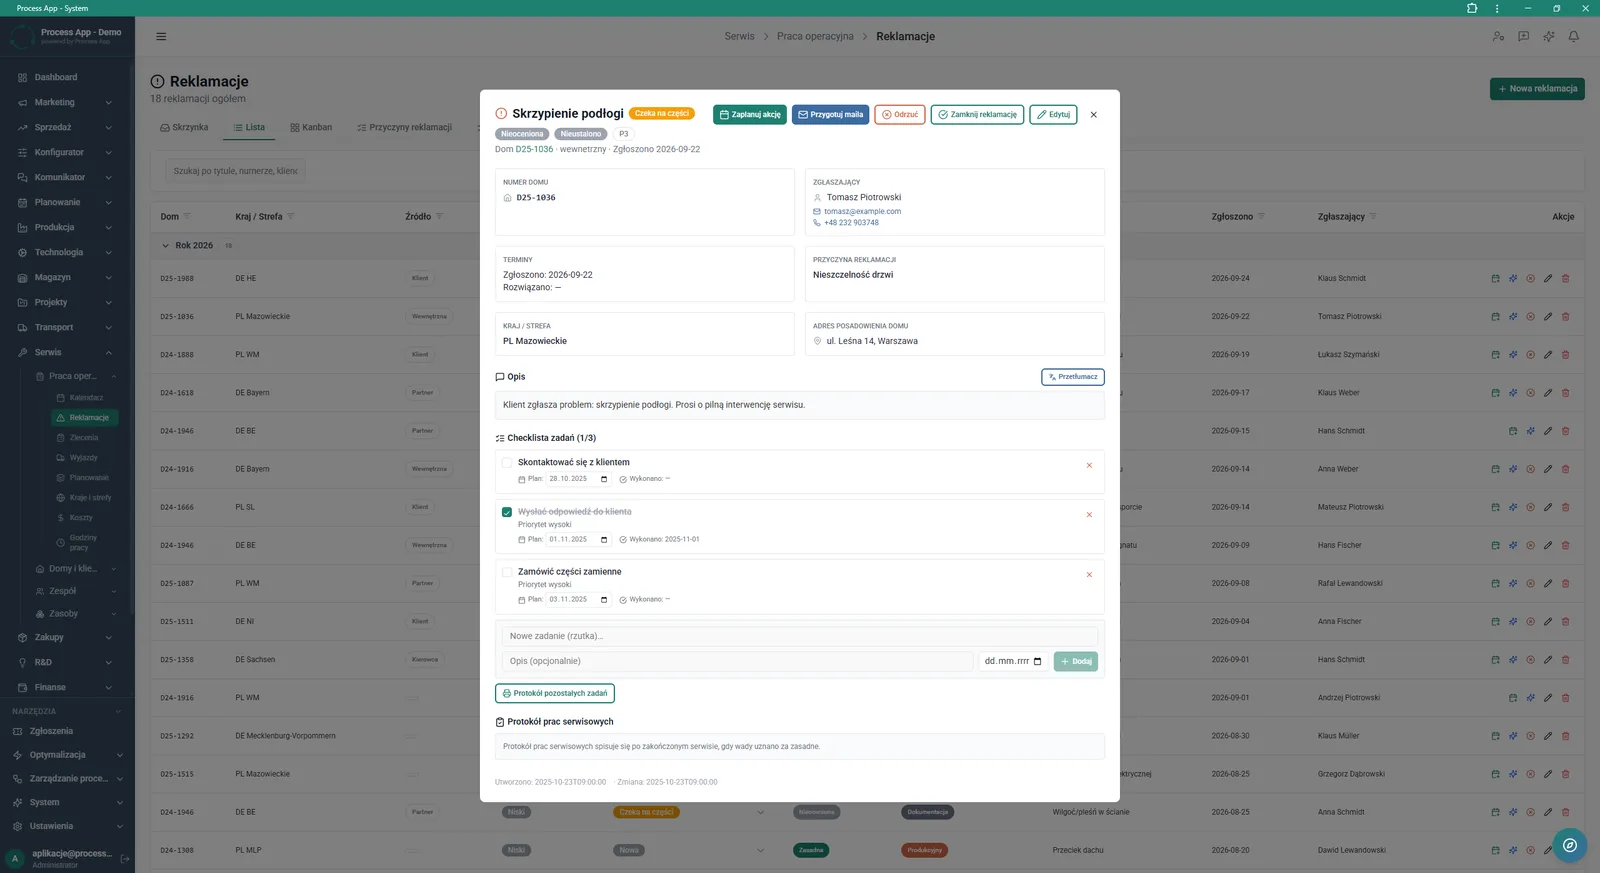Viewport: 1600px width, 873px height.
Task: Uncheck the Wysłać odpowiedź do klienta task
Action: pos(507,512)
